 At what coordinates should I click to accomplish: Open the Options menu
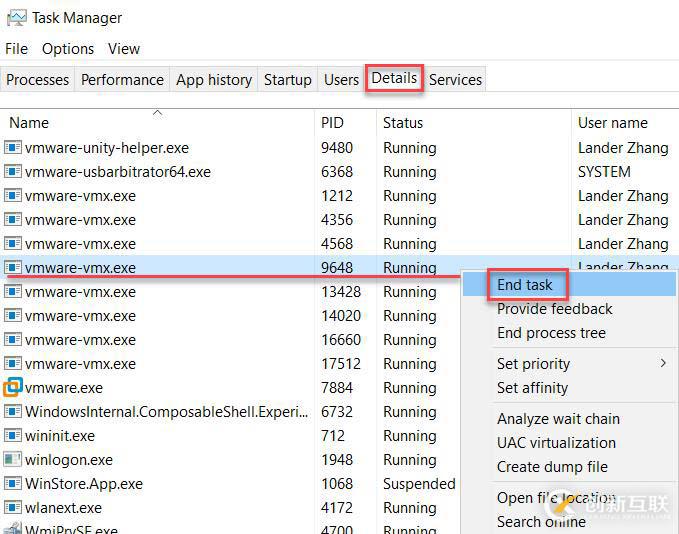(x=68, y=49)
